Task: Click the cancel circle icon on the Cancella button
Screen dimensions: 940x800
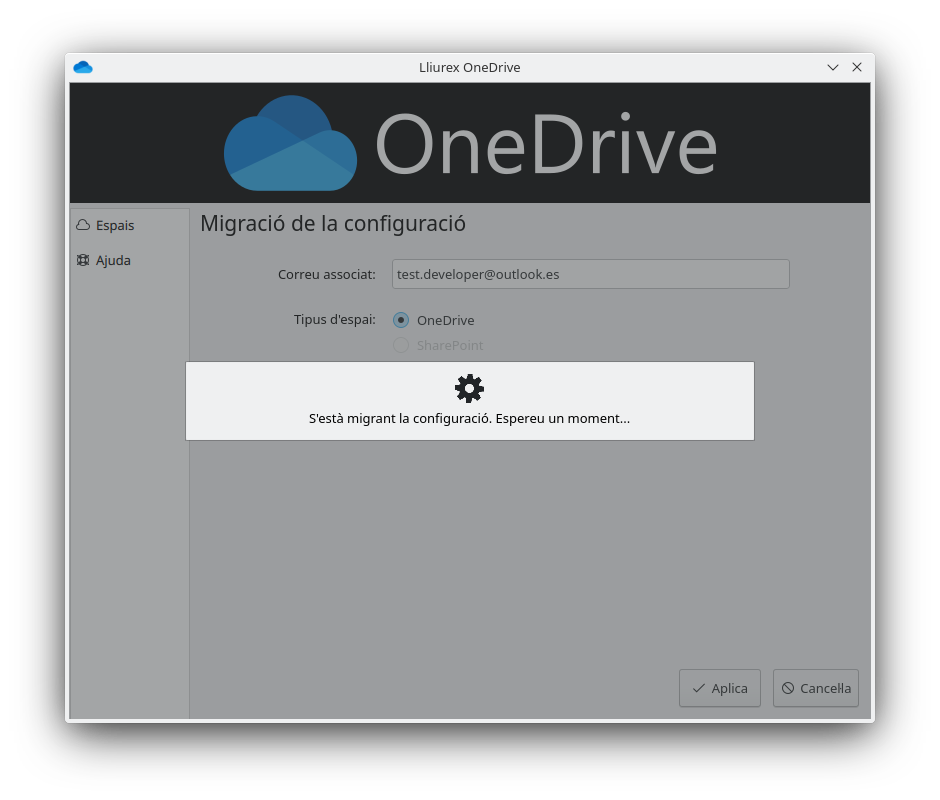Action: click(788, 688)
